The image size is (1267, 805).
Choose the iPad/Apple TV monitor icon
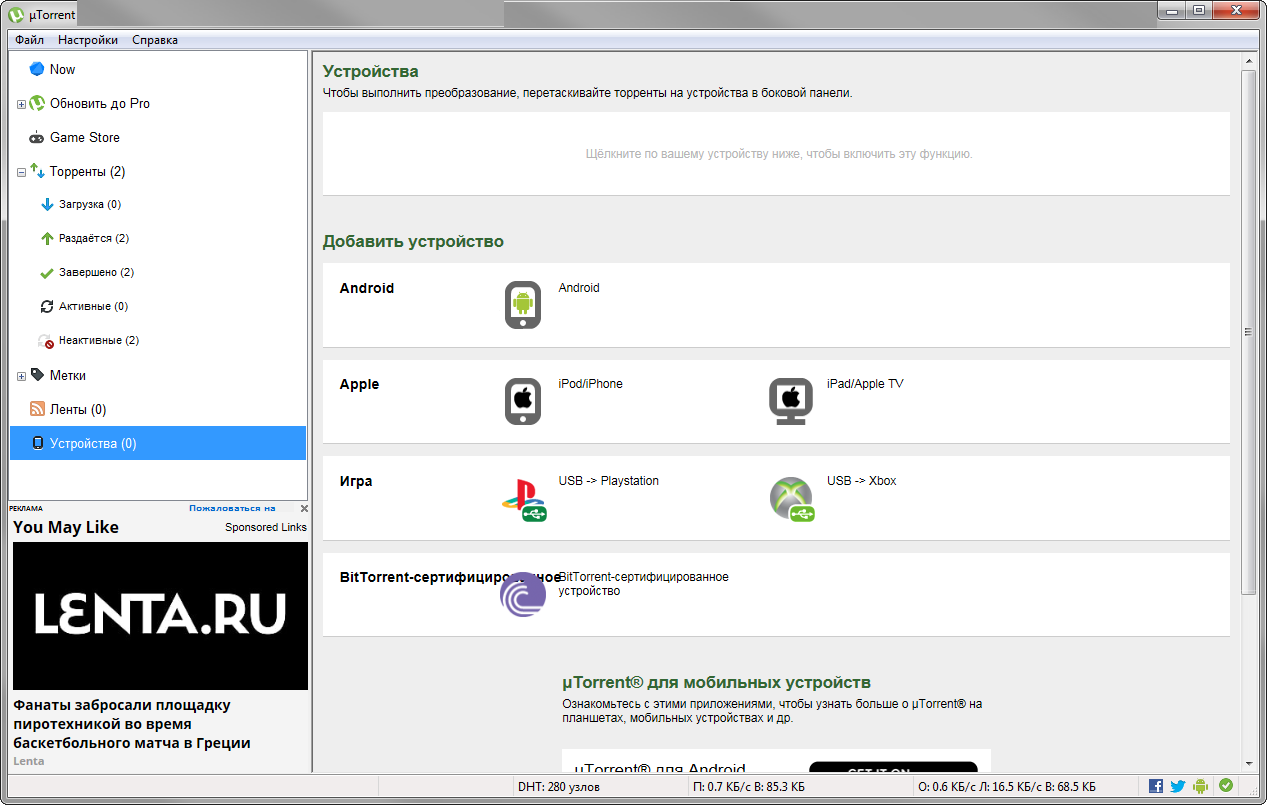(791, 401)
